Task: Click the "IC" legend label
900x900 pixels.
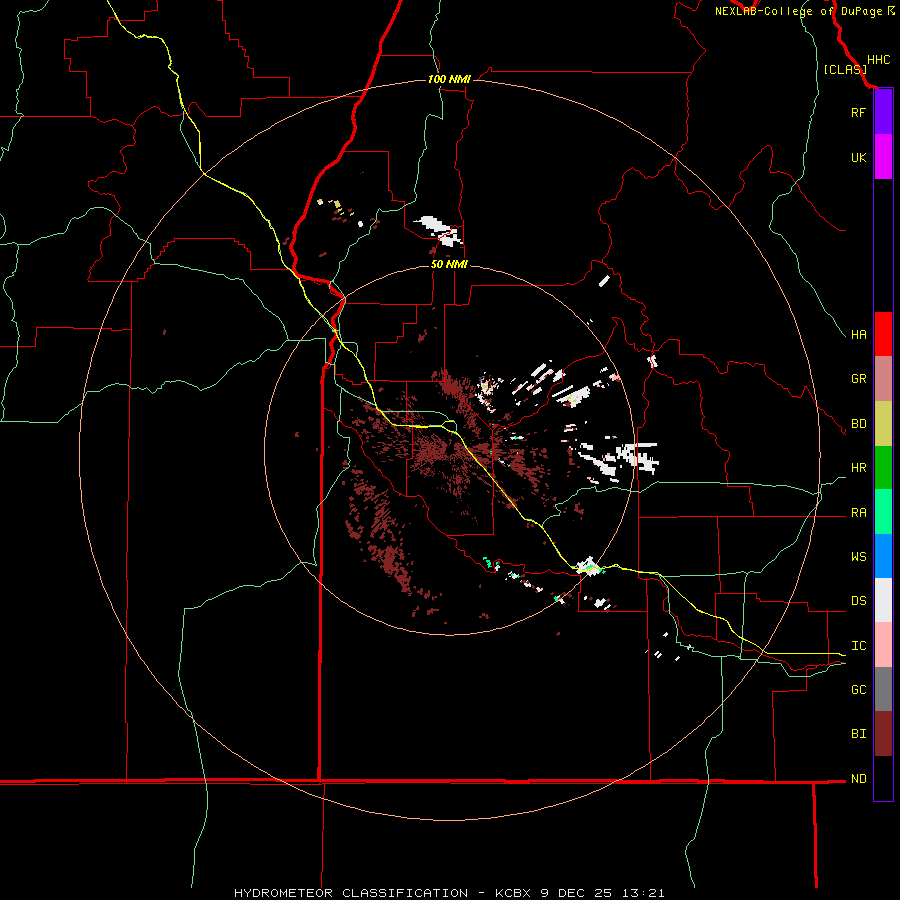Action: [x=858, y=646]
